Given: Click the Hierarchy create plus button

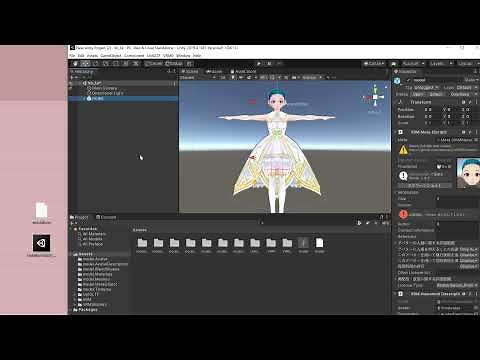Looking at the screenshot, I should coord(72,77).
